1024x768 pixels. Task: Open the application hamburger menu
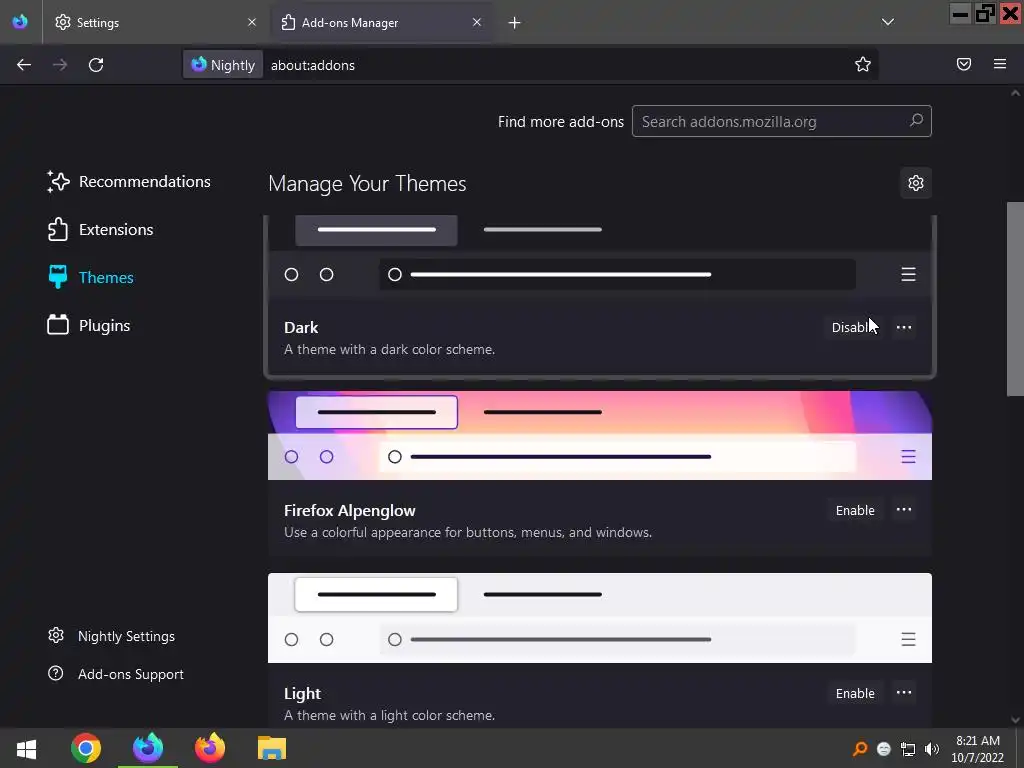click(x=1000, y=64)
